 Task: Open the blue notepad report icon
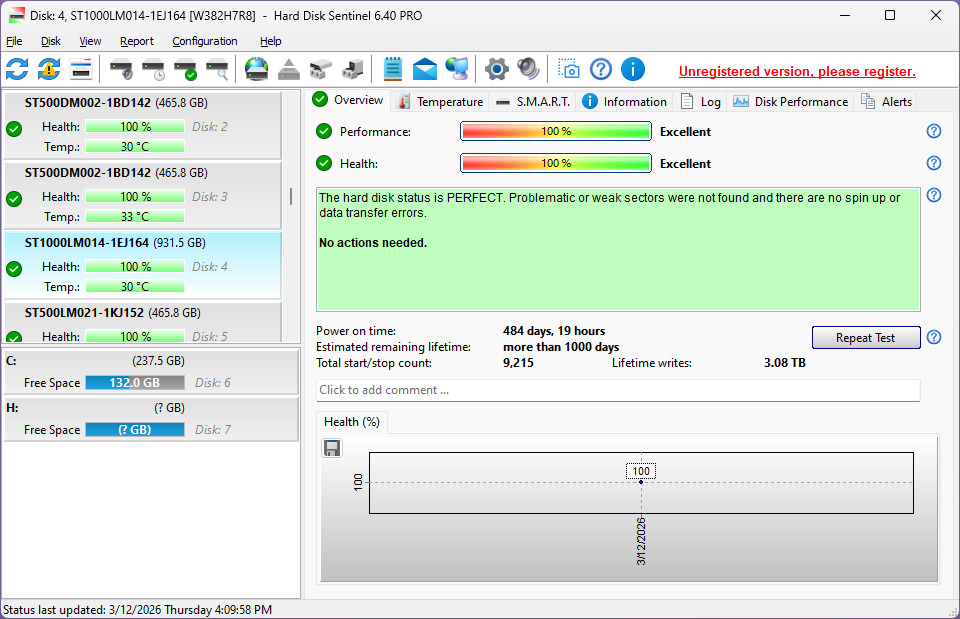[x=392, y=69]
